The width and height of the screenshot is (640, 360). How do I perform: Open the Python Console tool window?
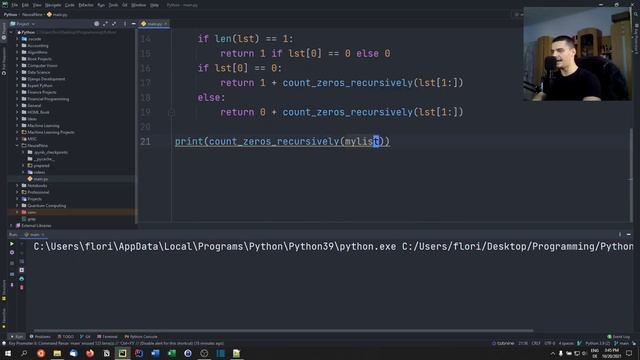141,337
